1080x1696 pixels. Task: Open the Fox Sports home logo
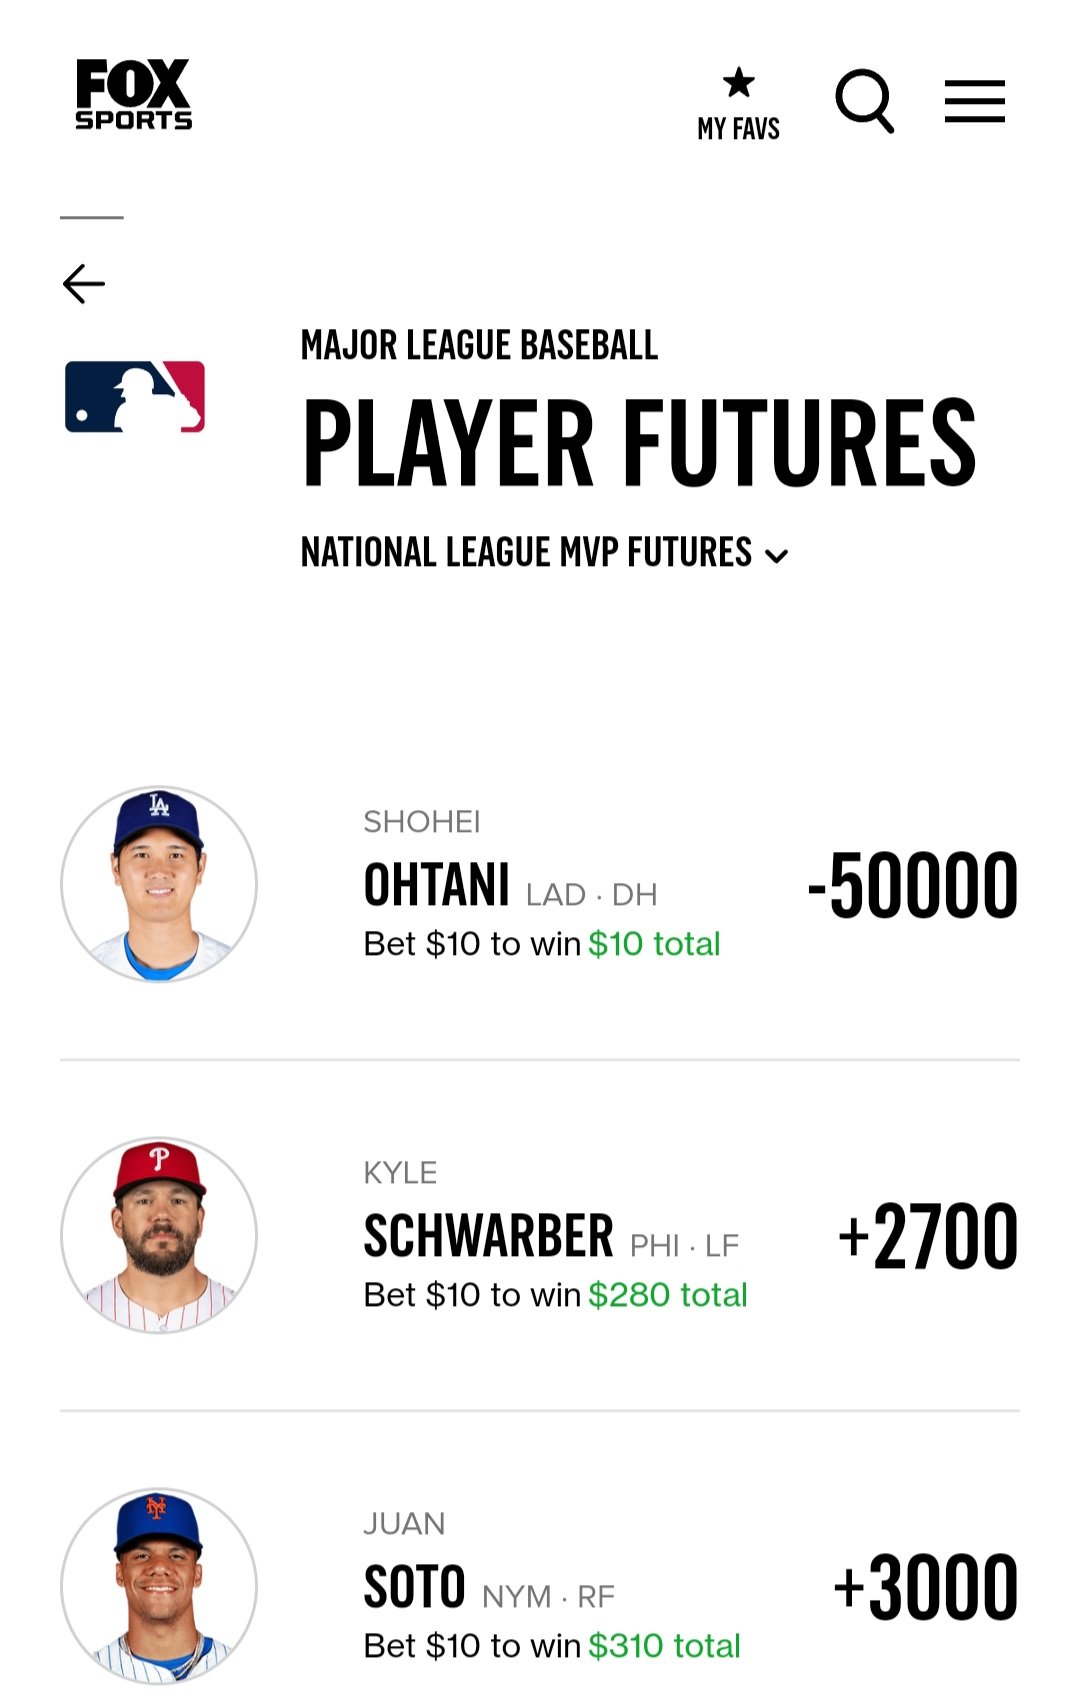134,94
